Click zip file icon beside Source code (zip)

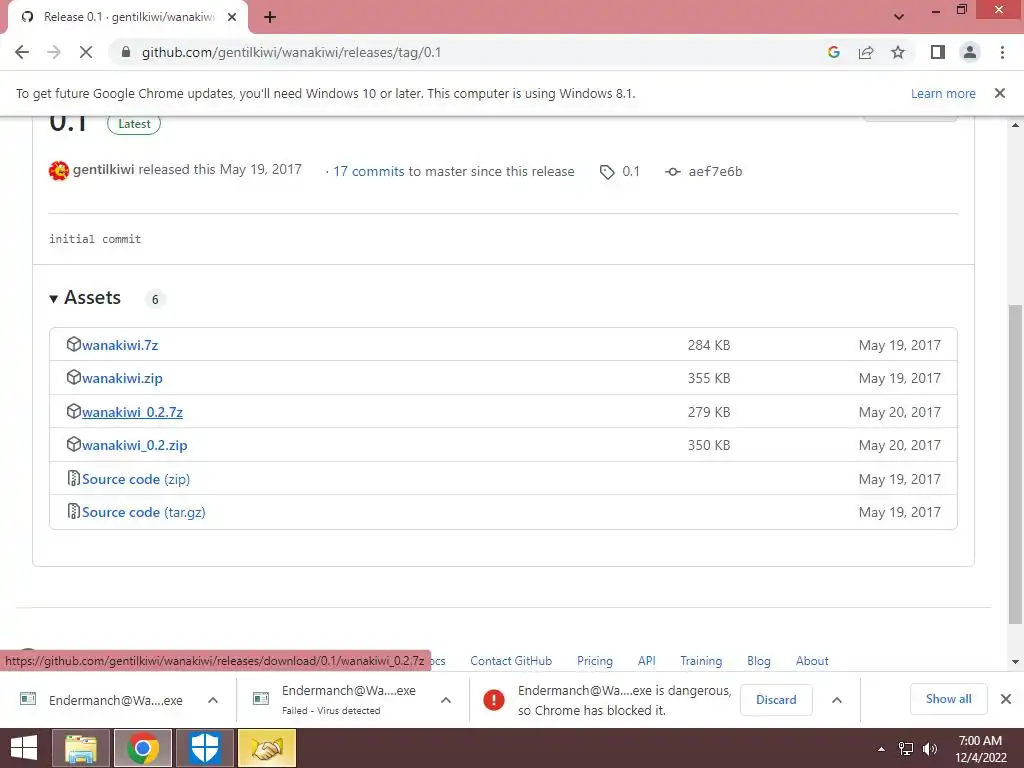(x=74, y=478)
